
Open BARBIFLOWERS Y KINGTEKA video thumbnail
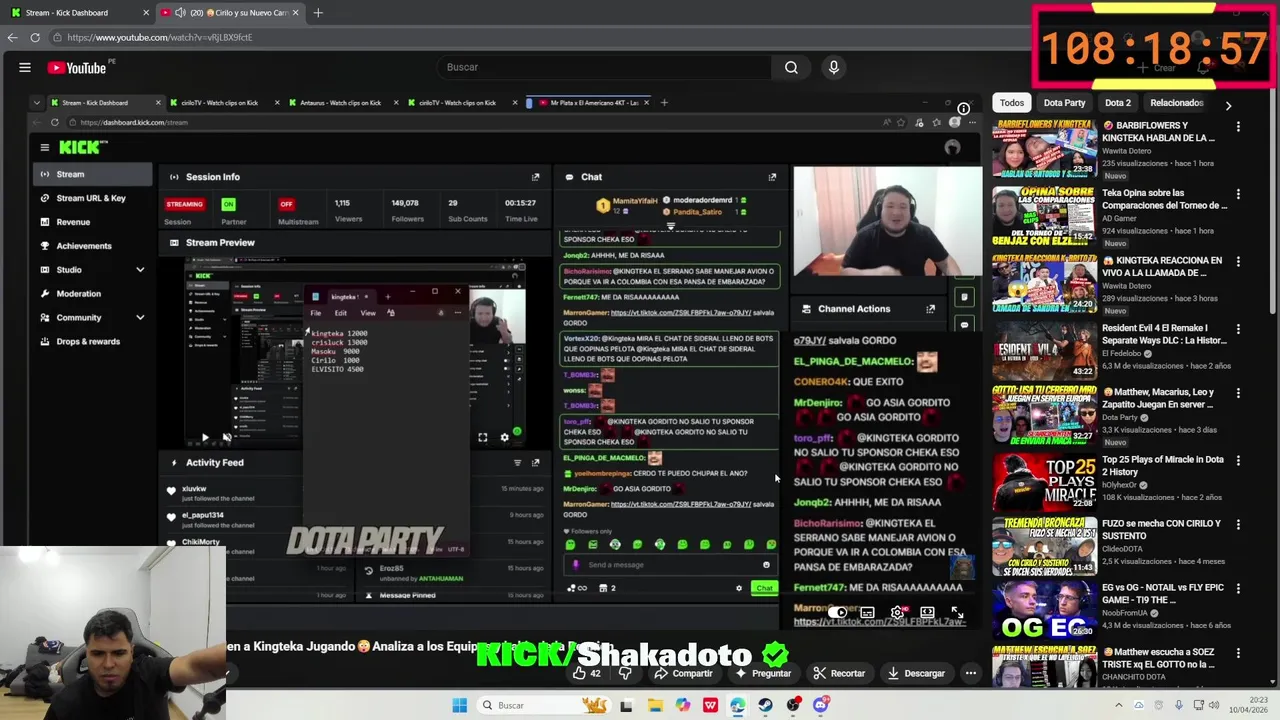(x=1044, y=149)
